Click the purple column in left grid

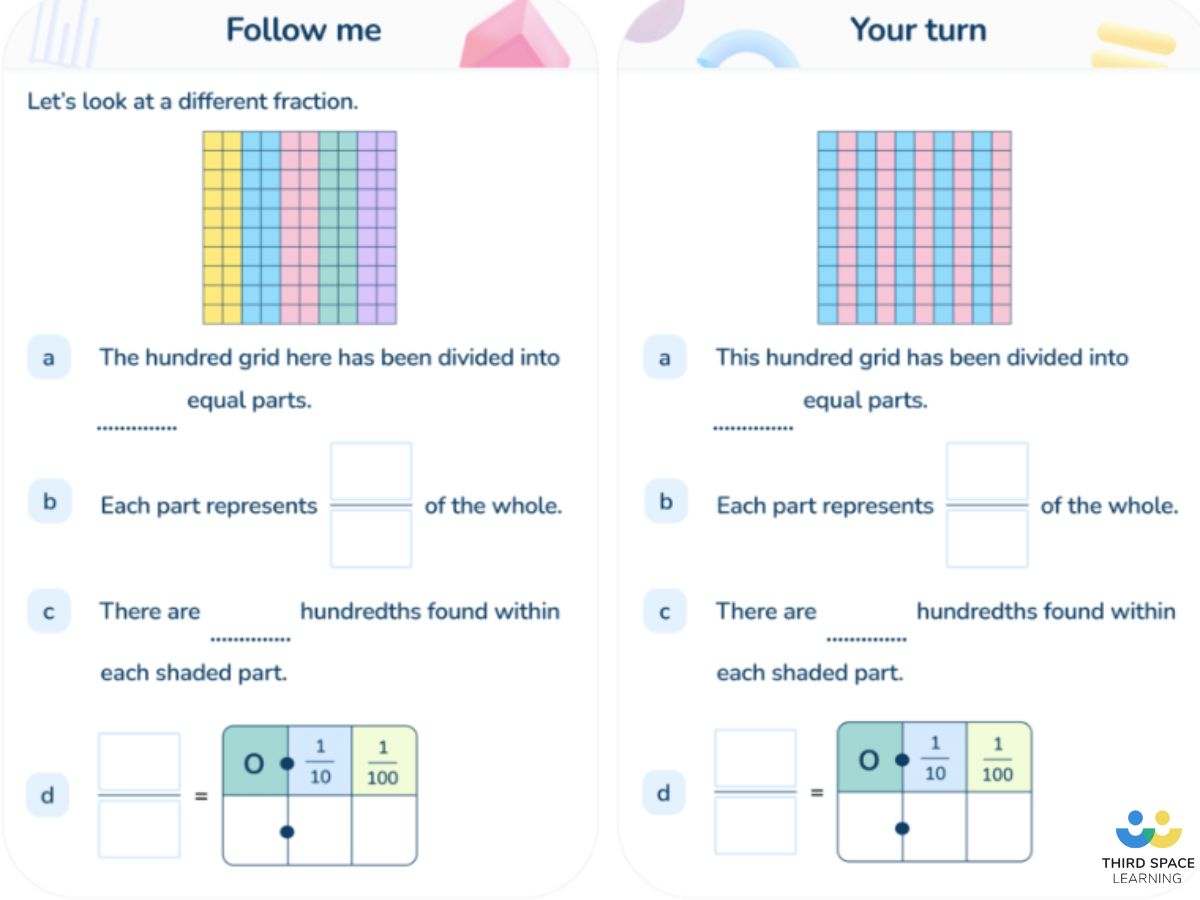[x=377, y=228]
